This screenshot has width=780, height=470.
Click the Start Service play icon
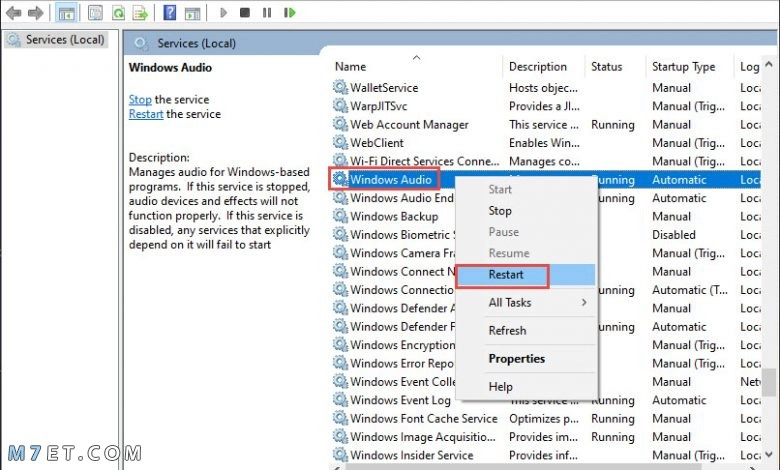pos(223,12)
